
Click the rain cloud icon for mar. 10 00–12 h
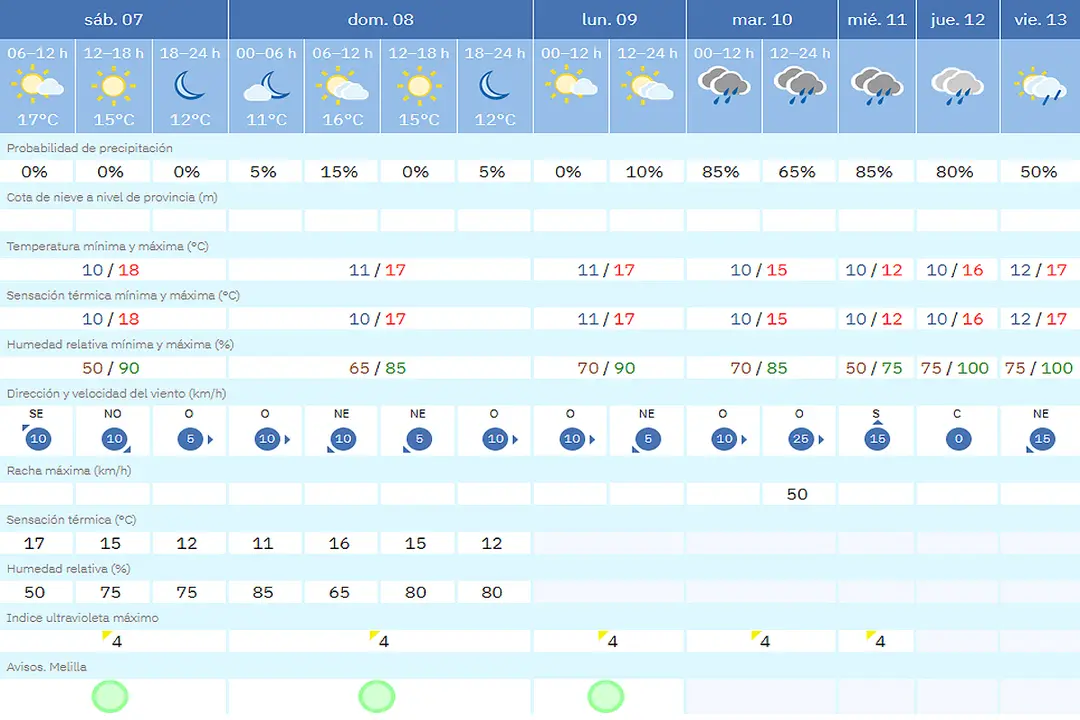pos(723,86)
